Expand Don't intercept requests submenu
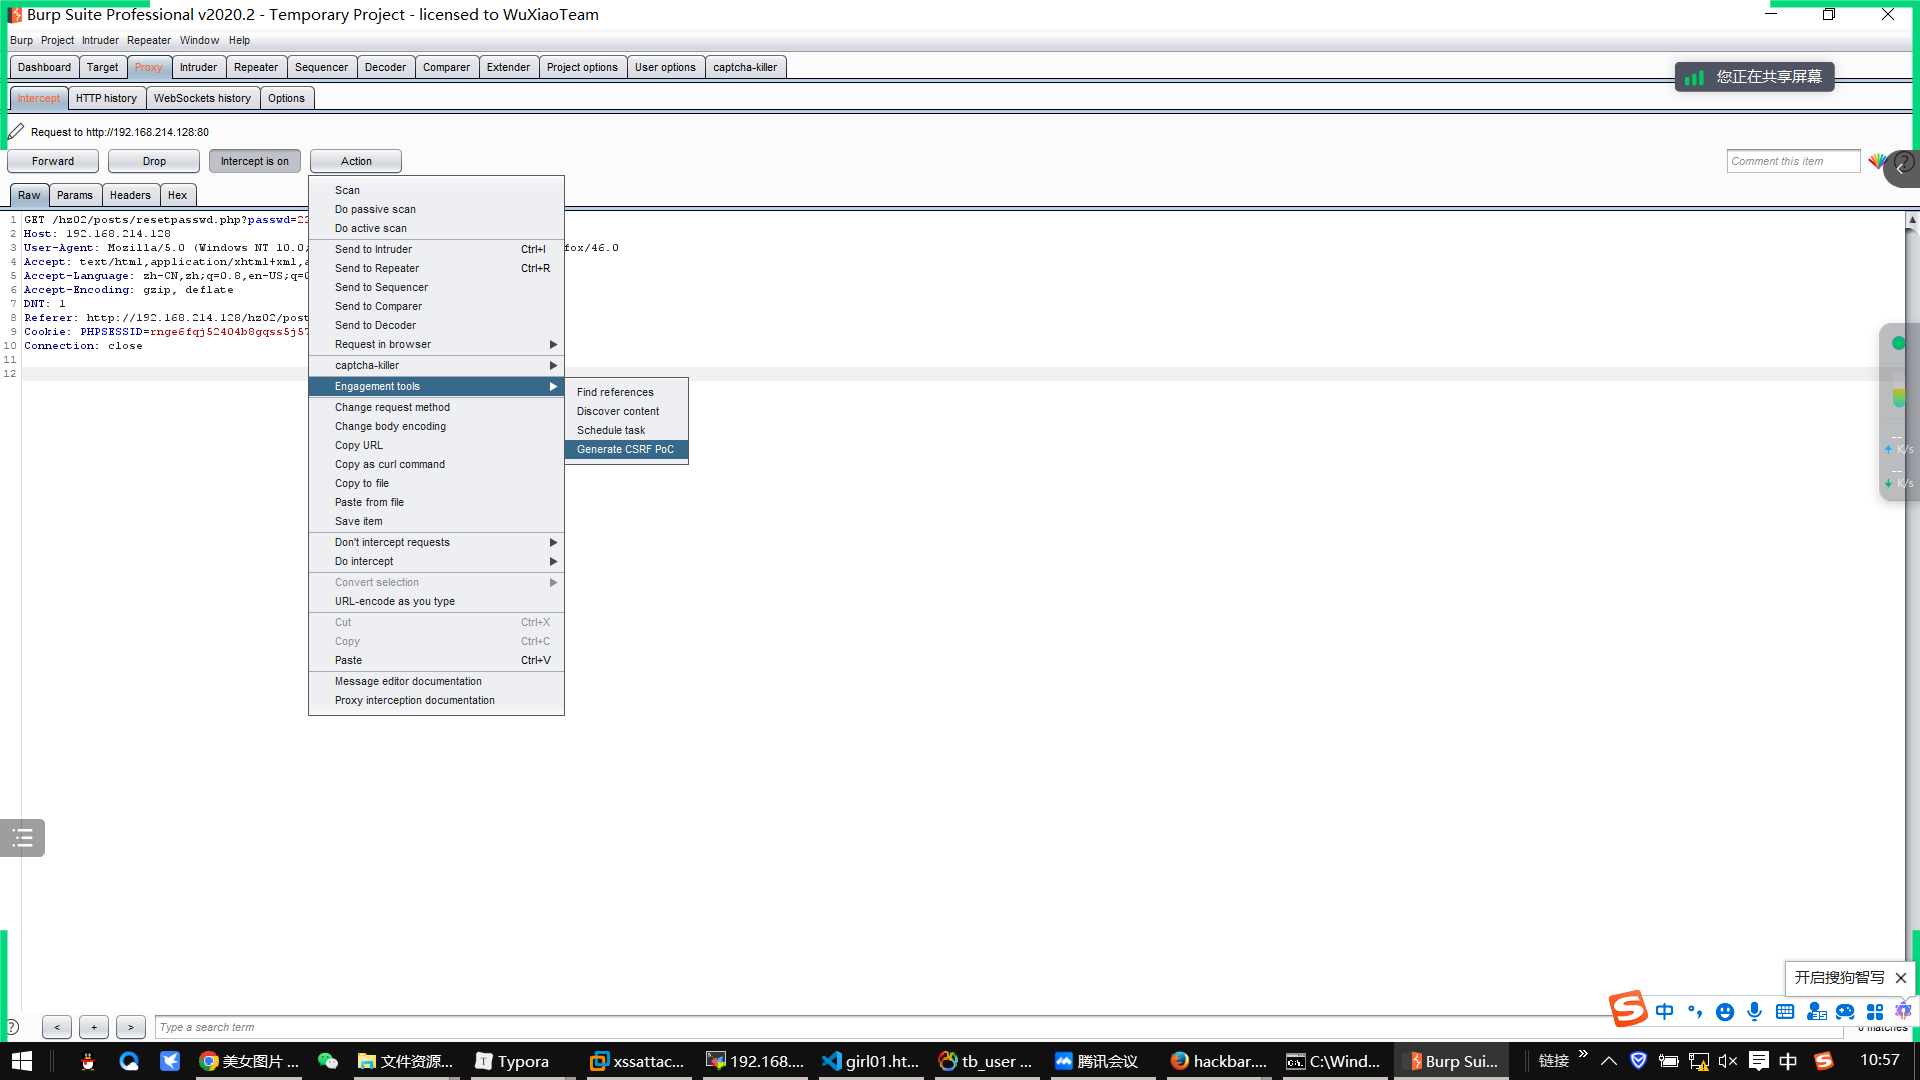Viewport: 1920px width, 1080px height. pos(436,542)
